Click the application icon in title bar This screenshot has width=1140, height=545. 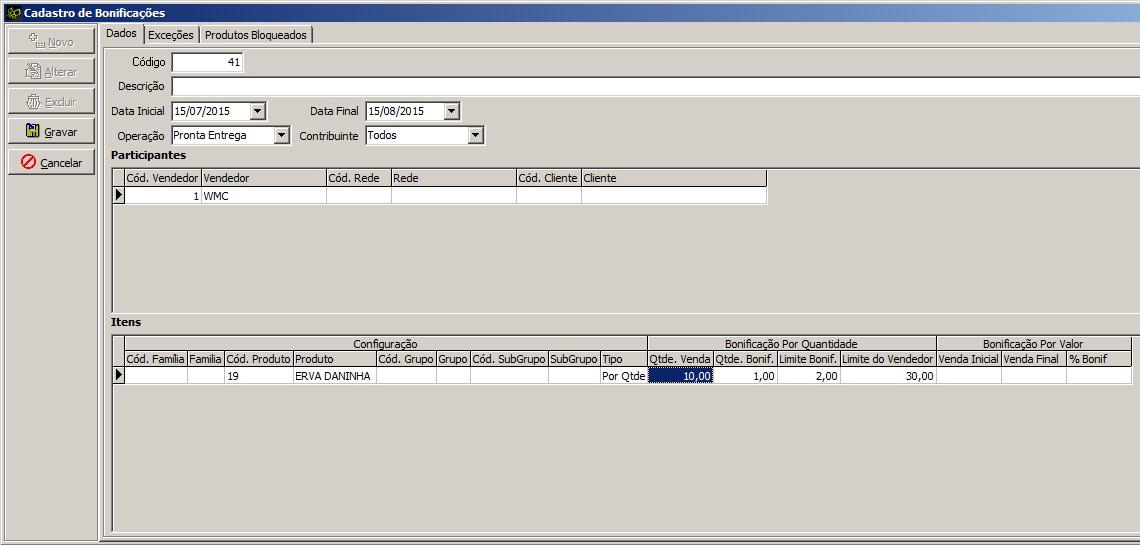[x=12, y=13]
